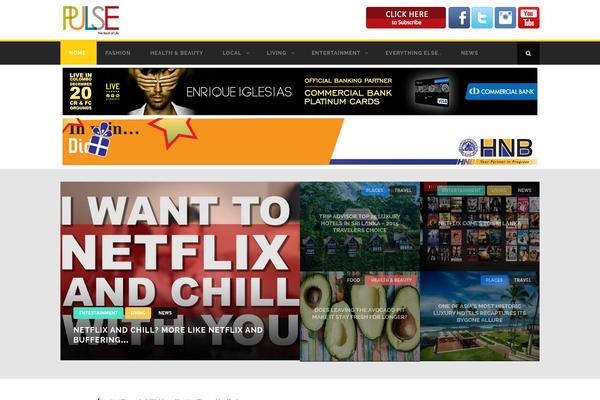
Task: Expand the Local dropdown menu
Action: click(236, 53)
